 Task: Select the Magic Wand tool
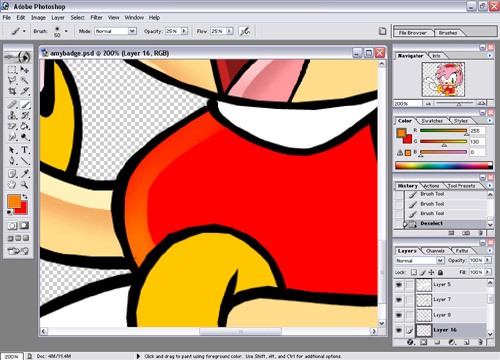(25, 80)
